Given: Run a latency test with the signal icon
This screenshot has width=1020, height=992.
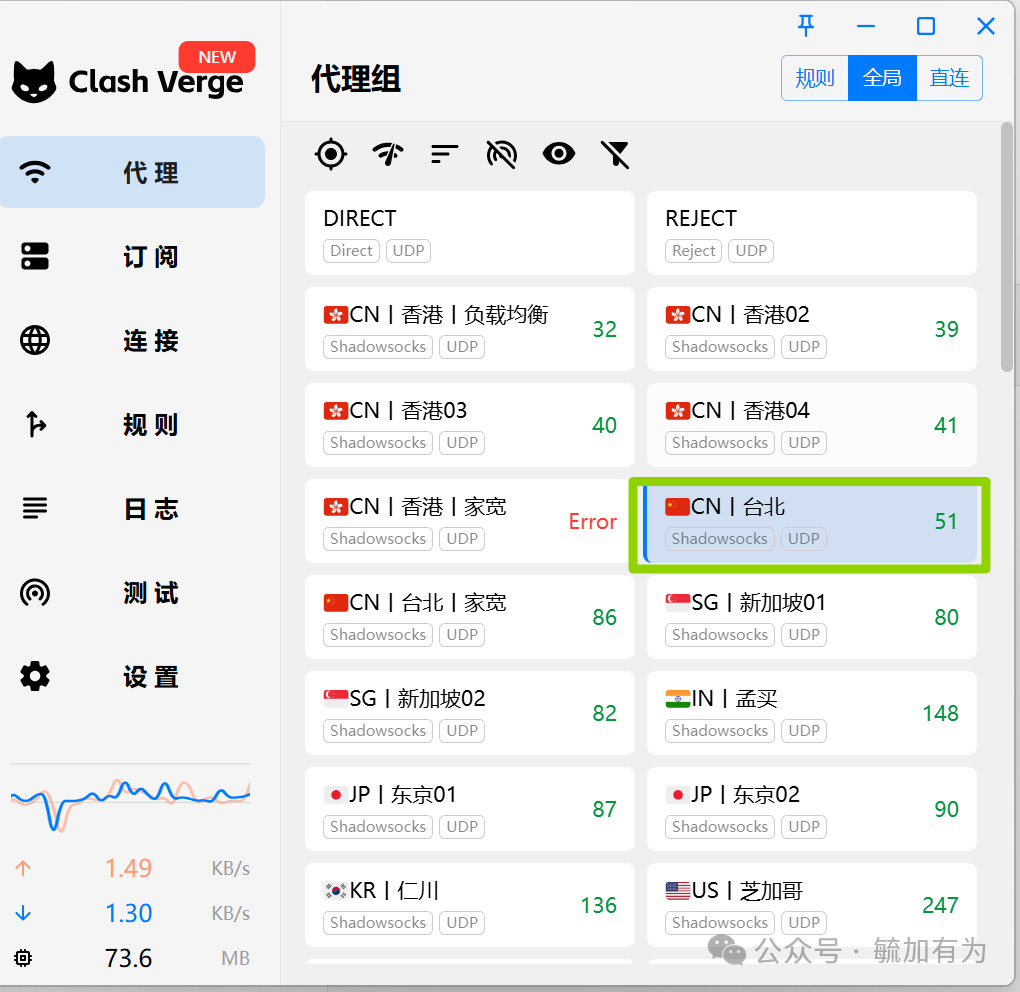Looking at the screenshot, I should point(387,154).
